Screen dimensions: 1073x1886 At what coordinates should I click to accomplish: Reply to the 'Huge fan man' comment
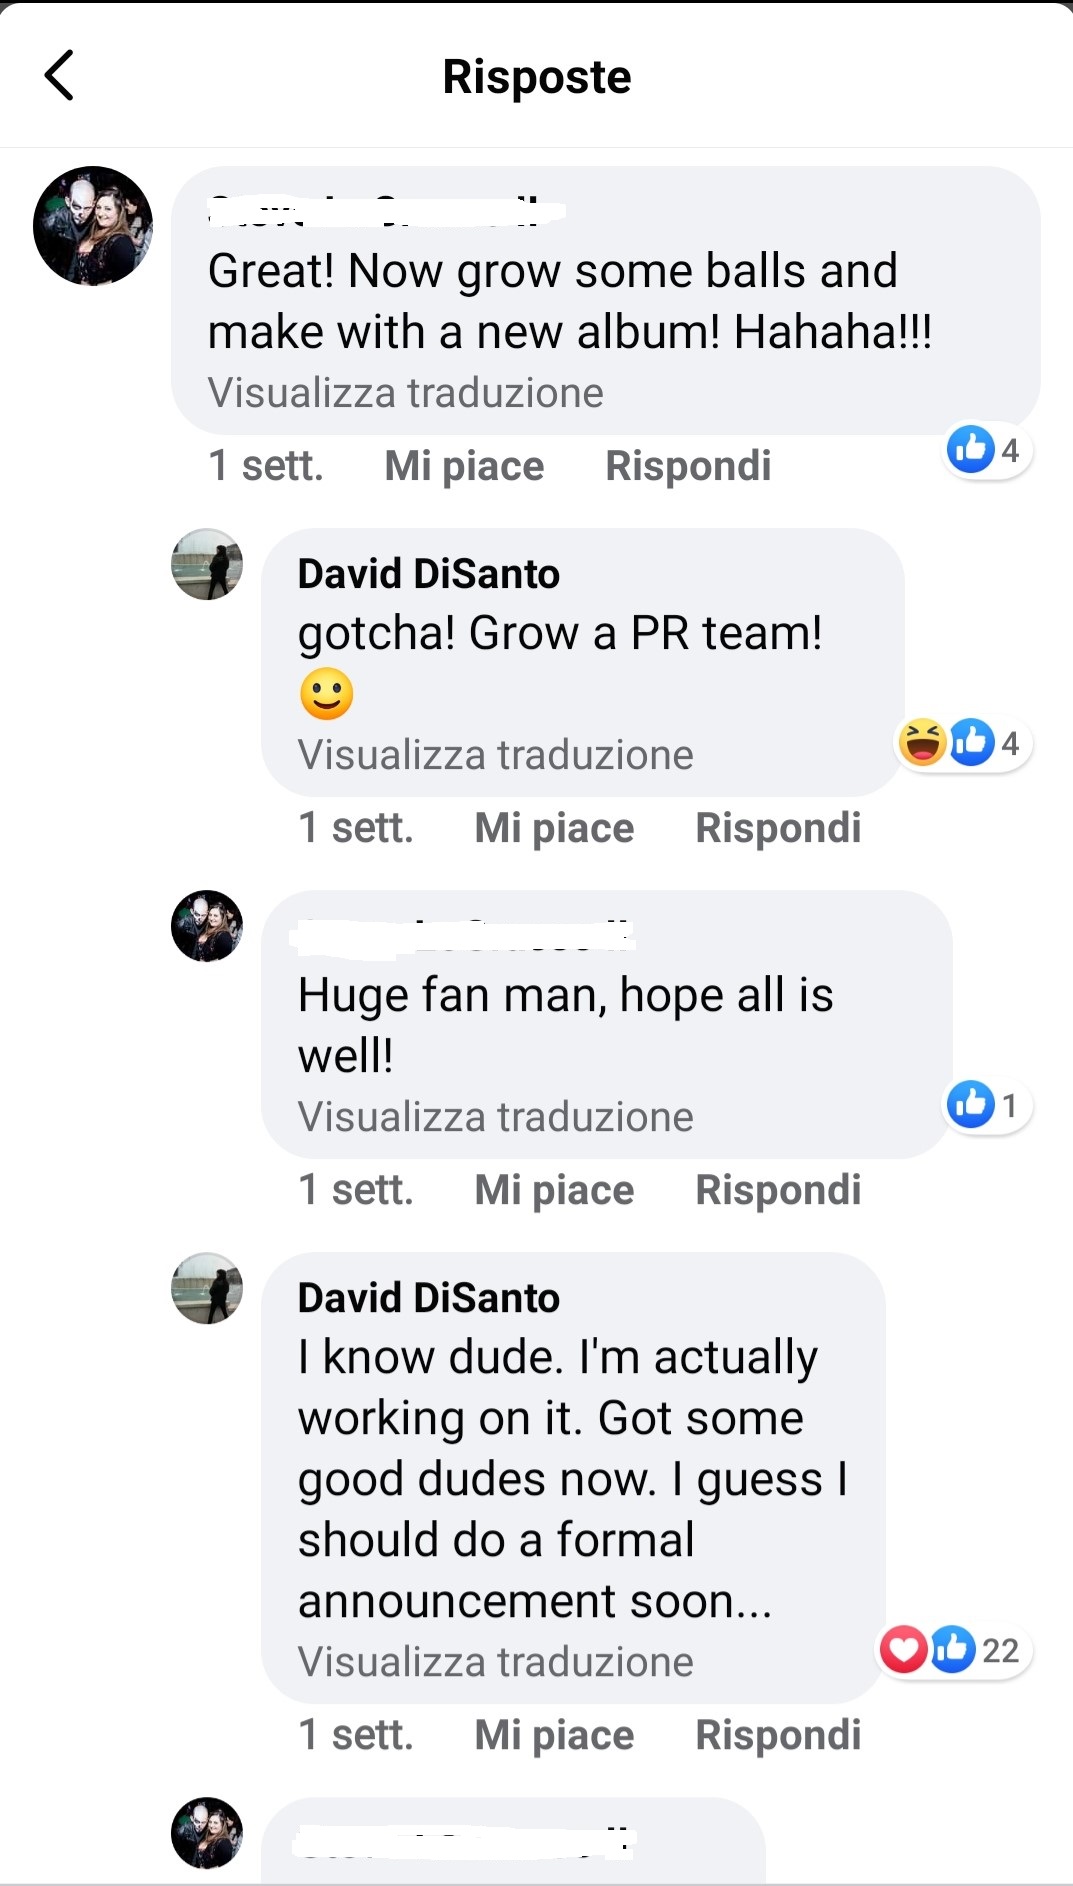click(x=778, y=1190)
